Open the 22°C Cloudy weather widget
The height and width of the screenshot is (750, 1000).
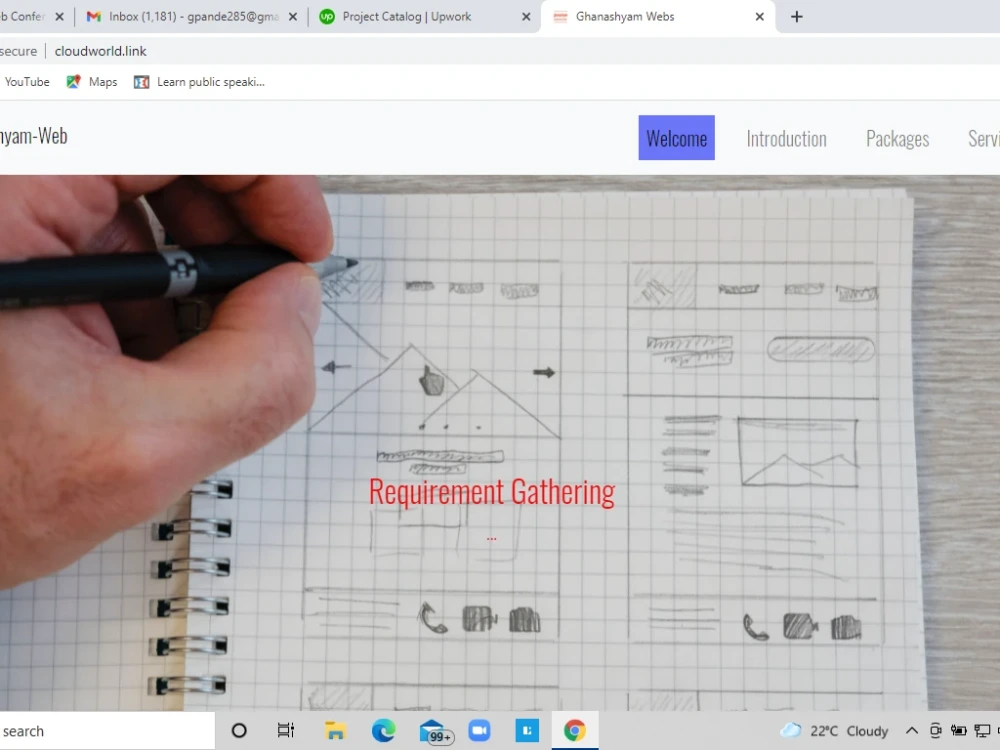click(x=834, y=731)
